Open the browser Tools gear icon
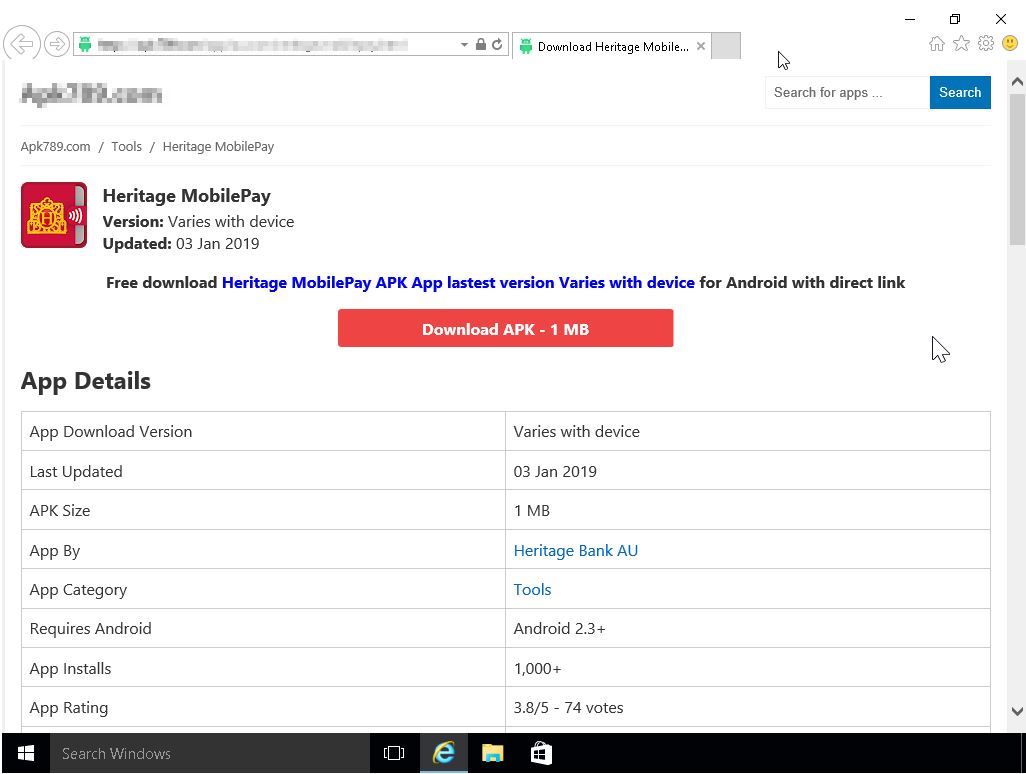The image size is (1026, 774). click(x=986, y=44)
